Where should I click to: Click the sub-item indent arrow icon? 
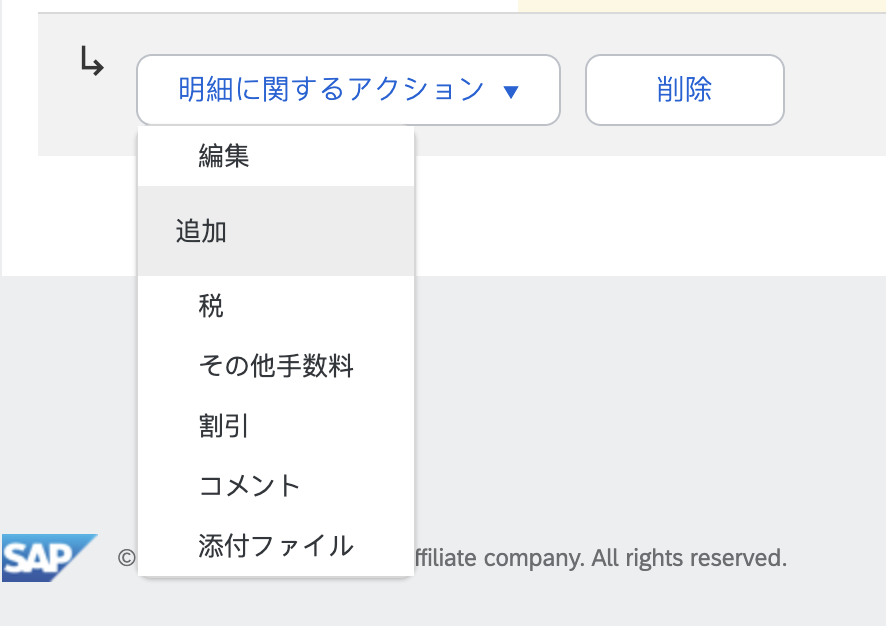[92, 63]
